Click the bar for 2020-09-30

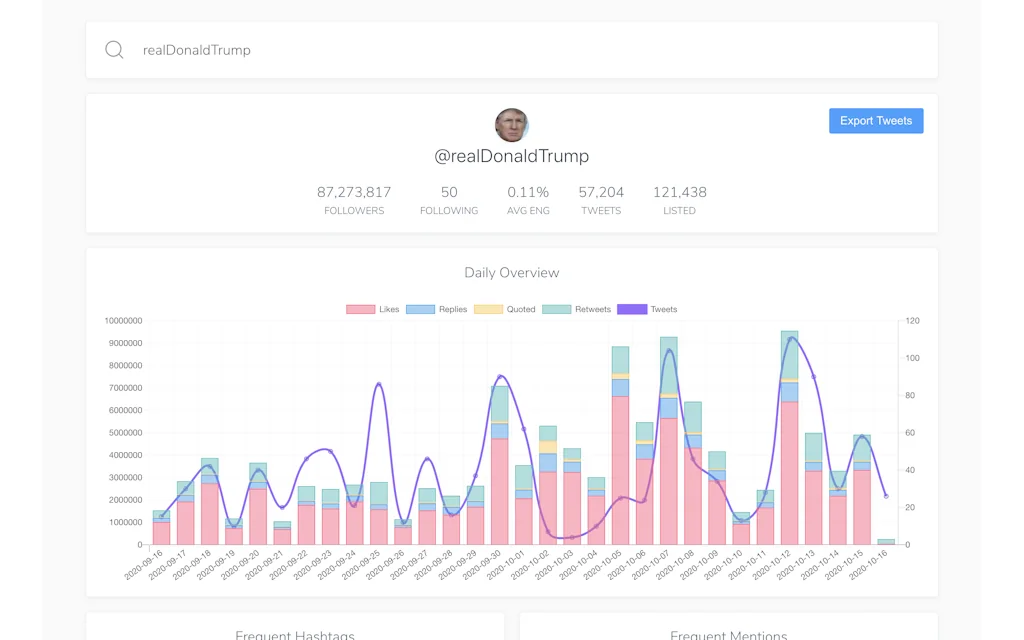point(500,465)
